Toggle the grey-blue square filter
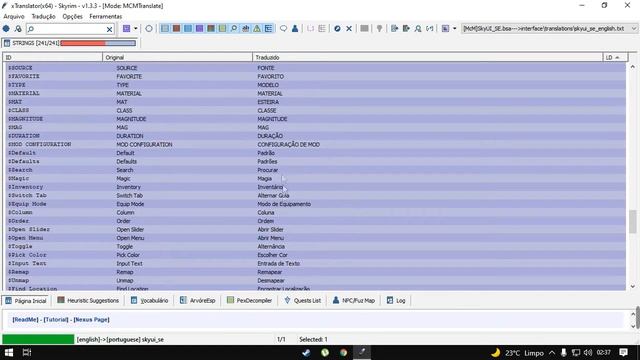Screen dimensions: 640x360 [x=165, y=29]
